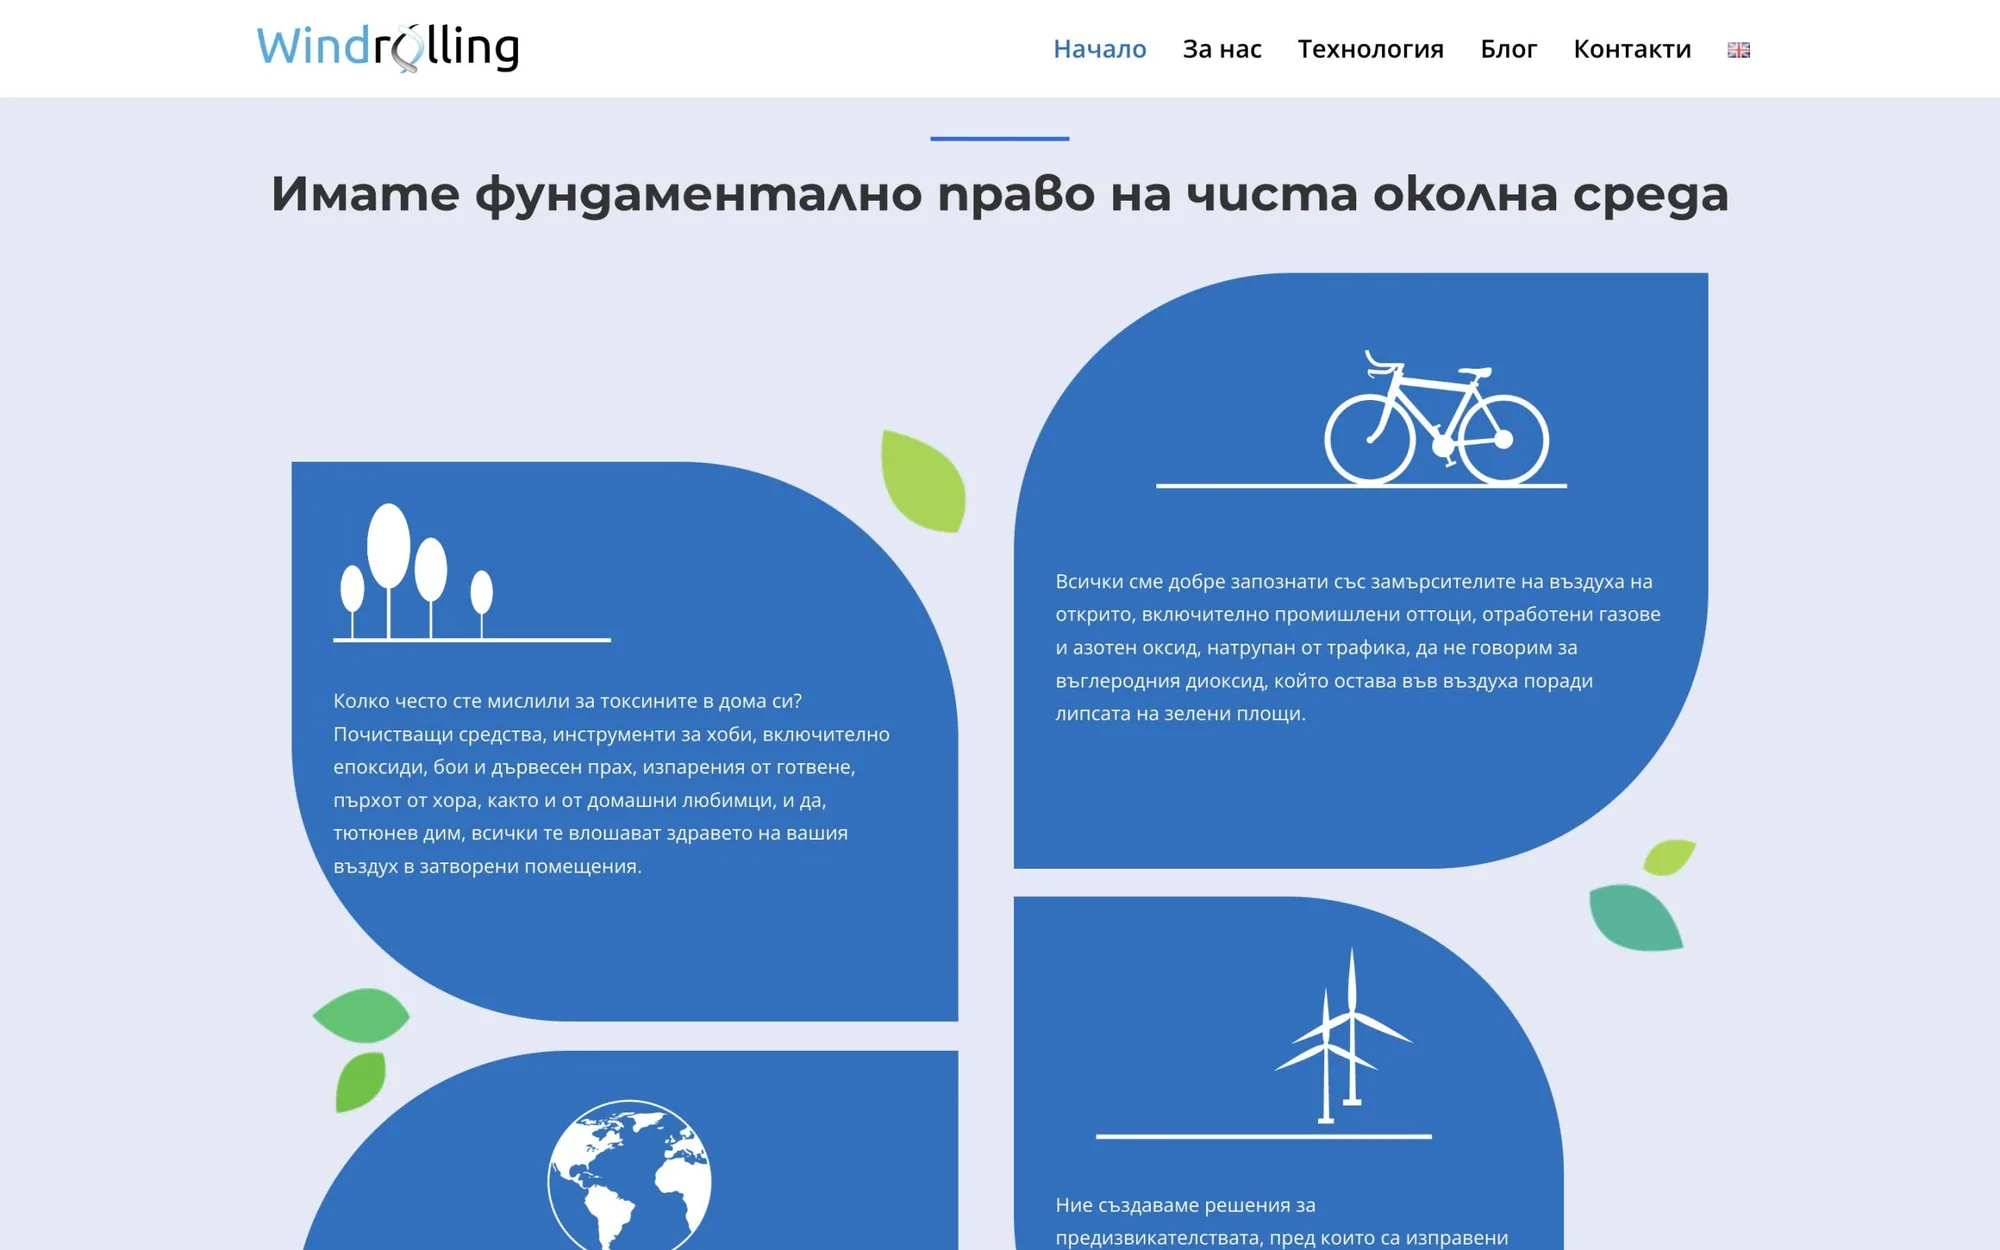This screenshot has width=2000, height=1250.
Task: Open the Блог menu link
Action: (x=1508, y=49)
